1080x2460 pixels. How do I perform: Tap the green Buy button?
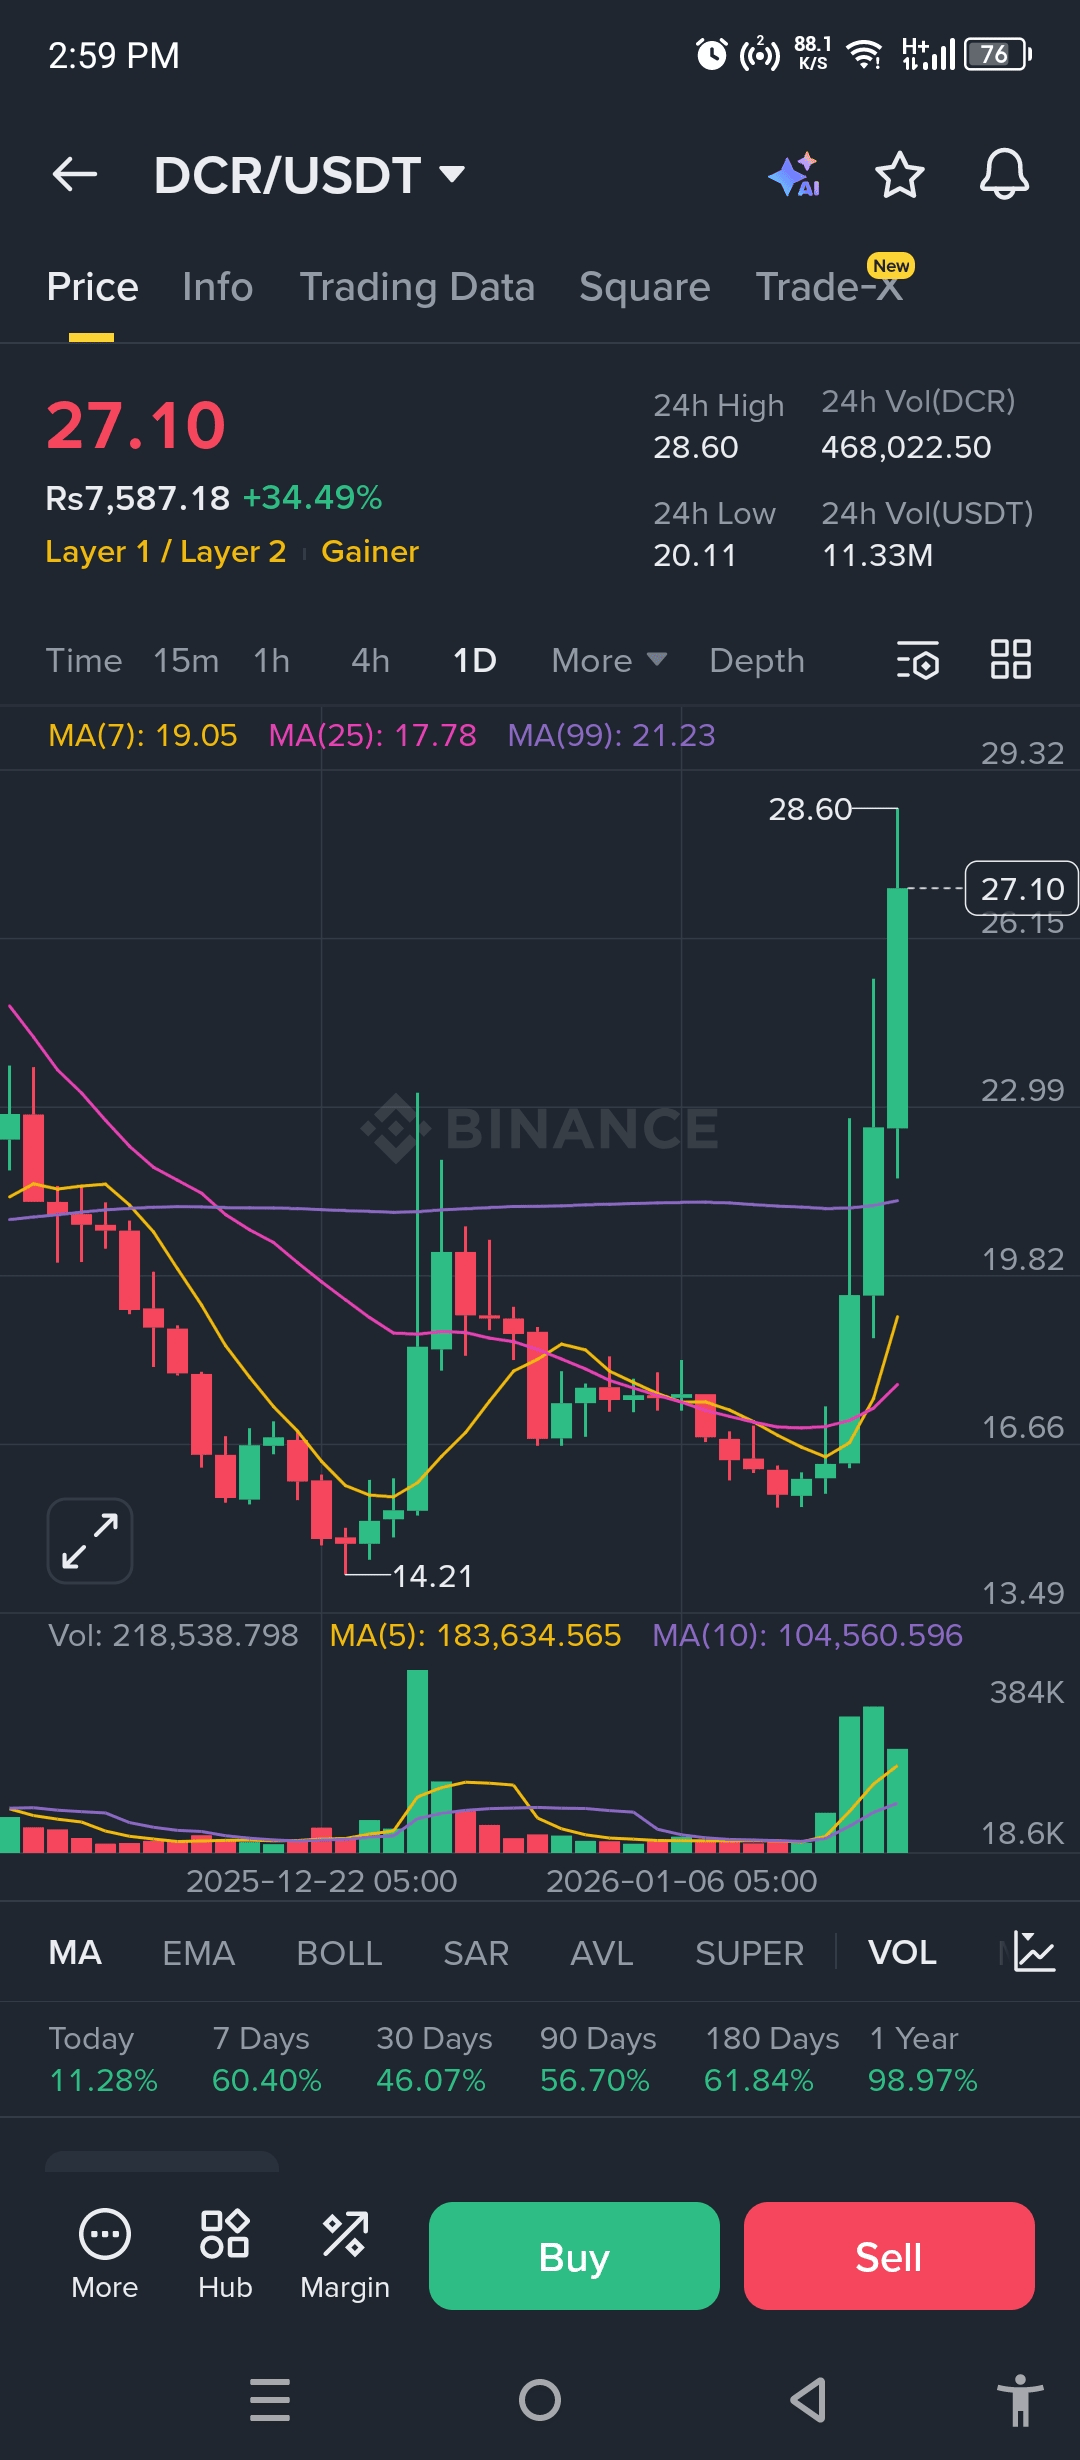click(x=574, y=2256)
